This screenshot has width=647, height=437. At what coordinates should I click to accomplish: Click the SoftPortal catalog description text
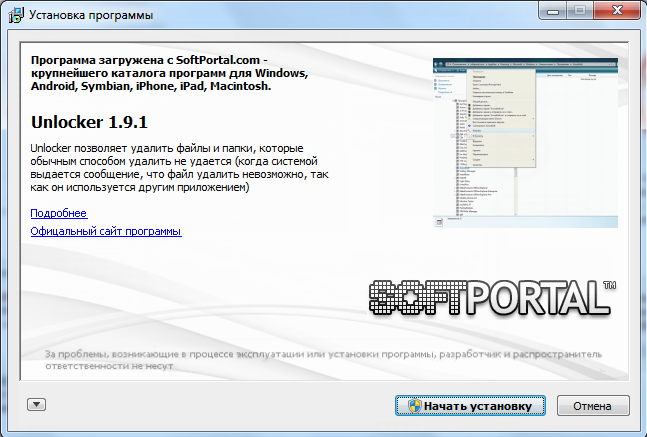coord(169,73)
